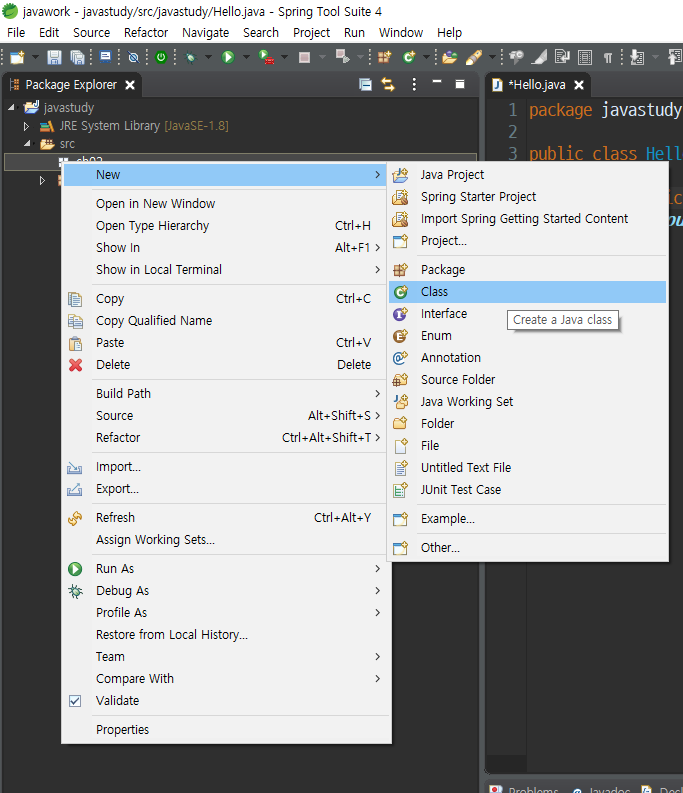The image size is (683, 793).
Task: Open dropdown arrow next to Run button
Action: (246, 57)
